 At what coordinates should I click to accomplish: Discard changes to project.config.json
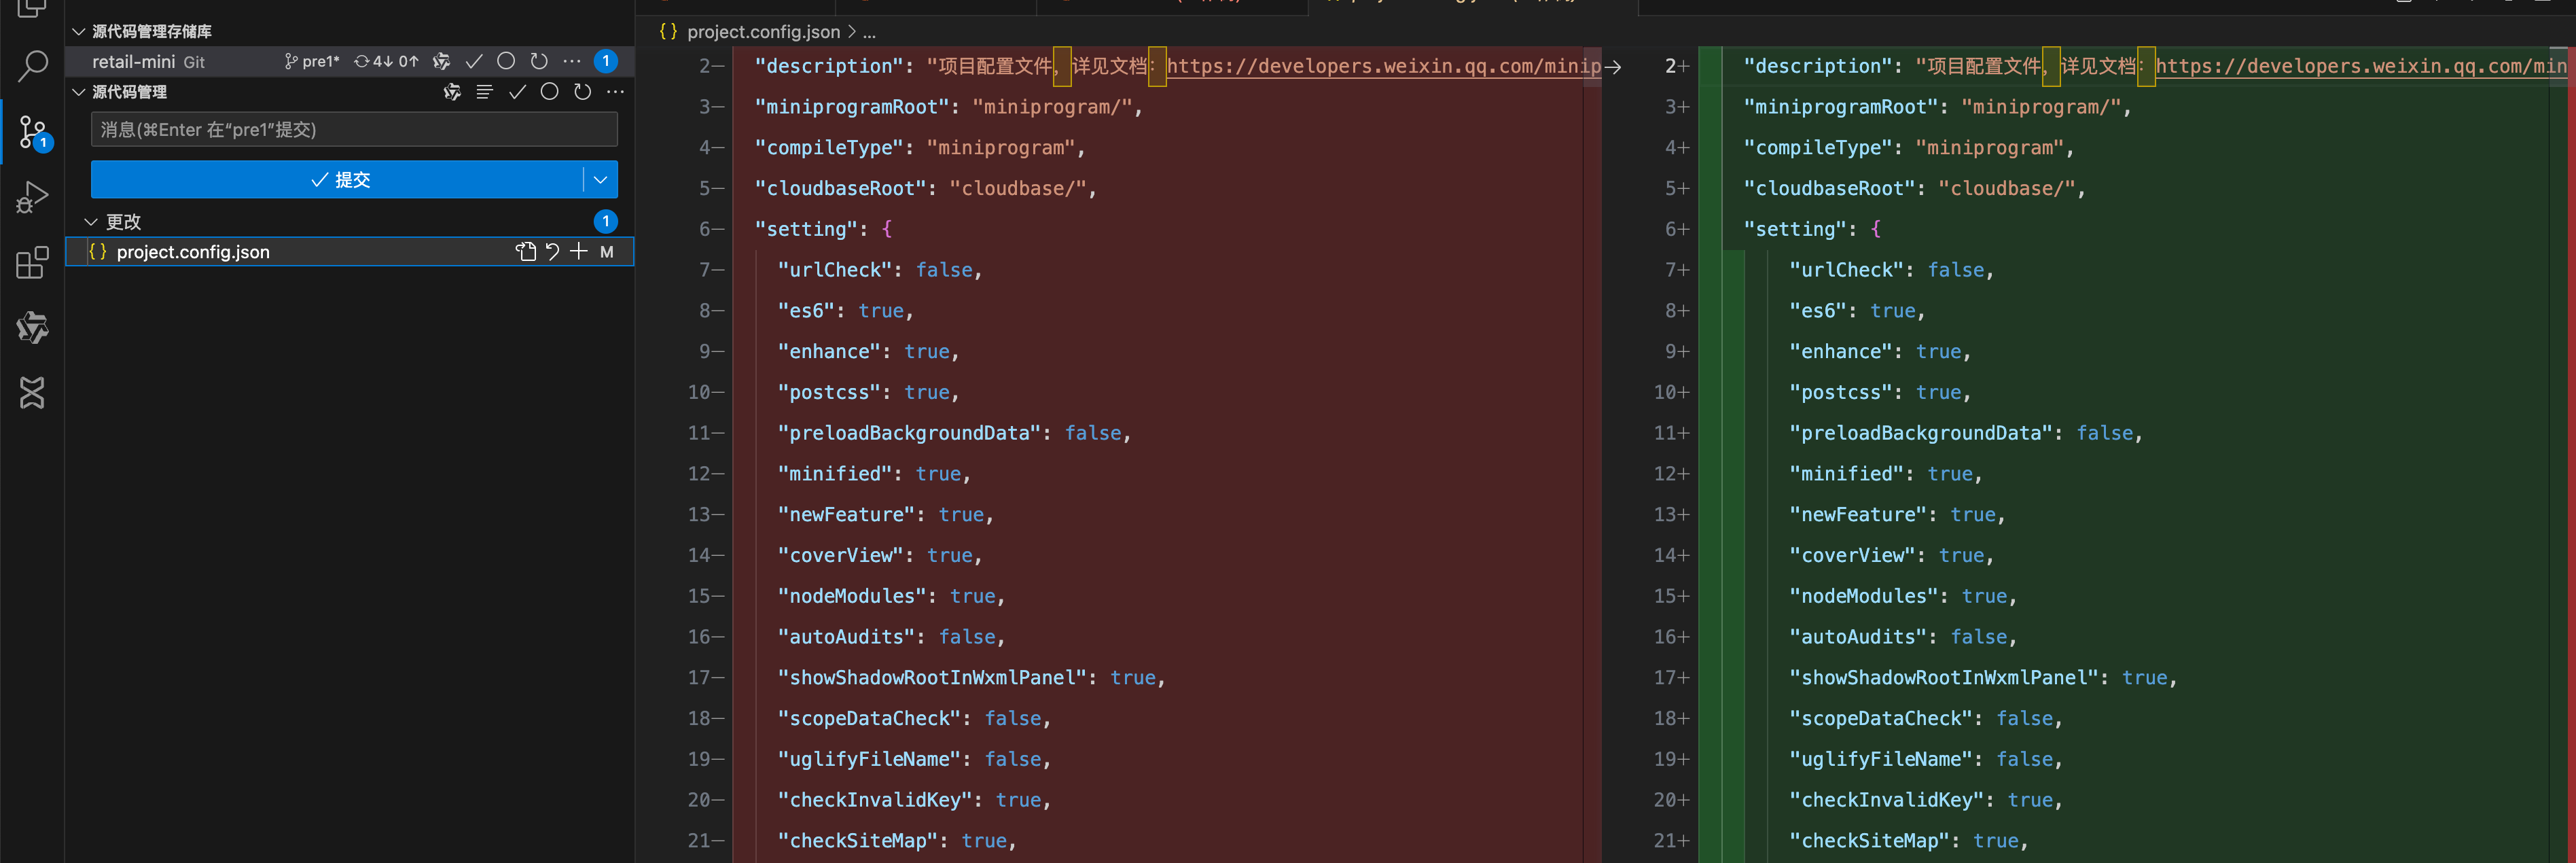click(552, 252)
